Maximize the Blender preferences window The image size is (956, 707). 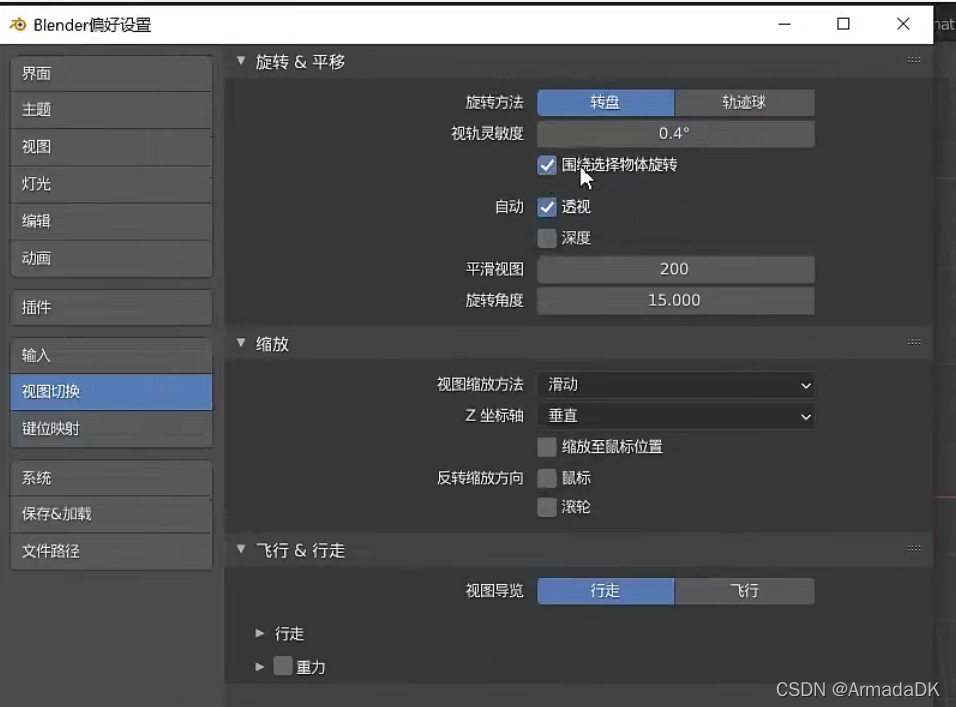843,24
